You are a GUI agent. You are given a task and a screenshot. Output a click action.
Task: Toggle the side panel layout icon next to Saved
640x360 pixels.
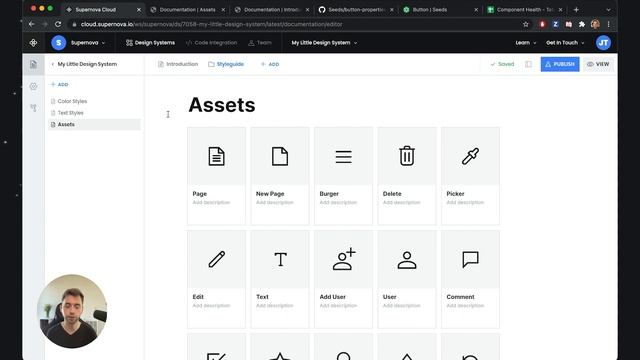pos(528,64)
